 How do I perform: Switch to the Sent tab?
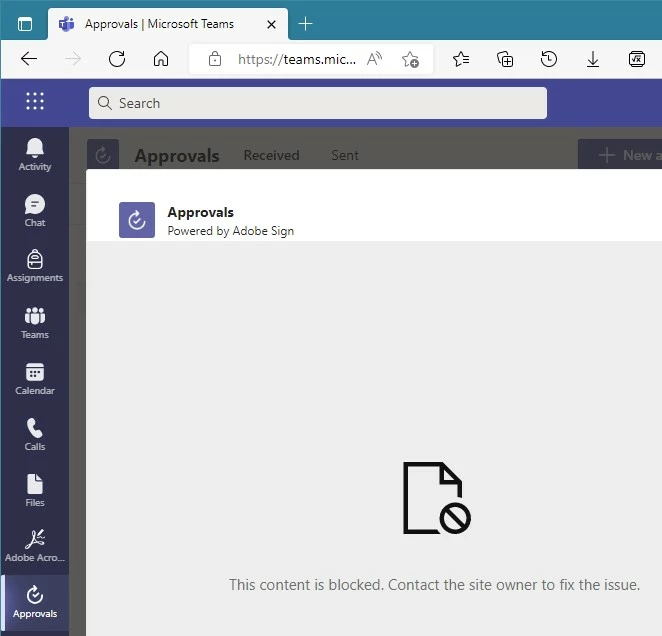(x=345, y=155)
